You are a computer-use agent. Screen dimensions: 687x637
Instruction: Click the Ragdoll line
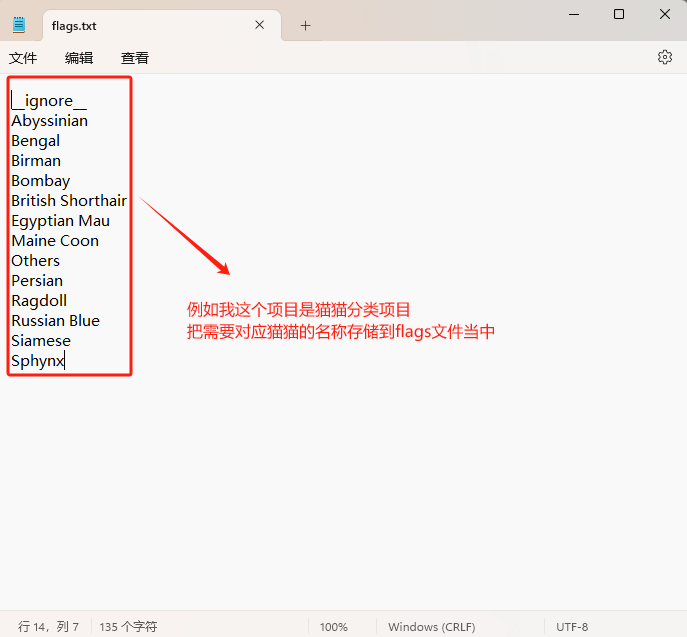[x=39, y=301]
